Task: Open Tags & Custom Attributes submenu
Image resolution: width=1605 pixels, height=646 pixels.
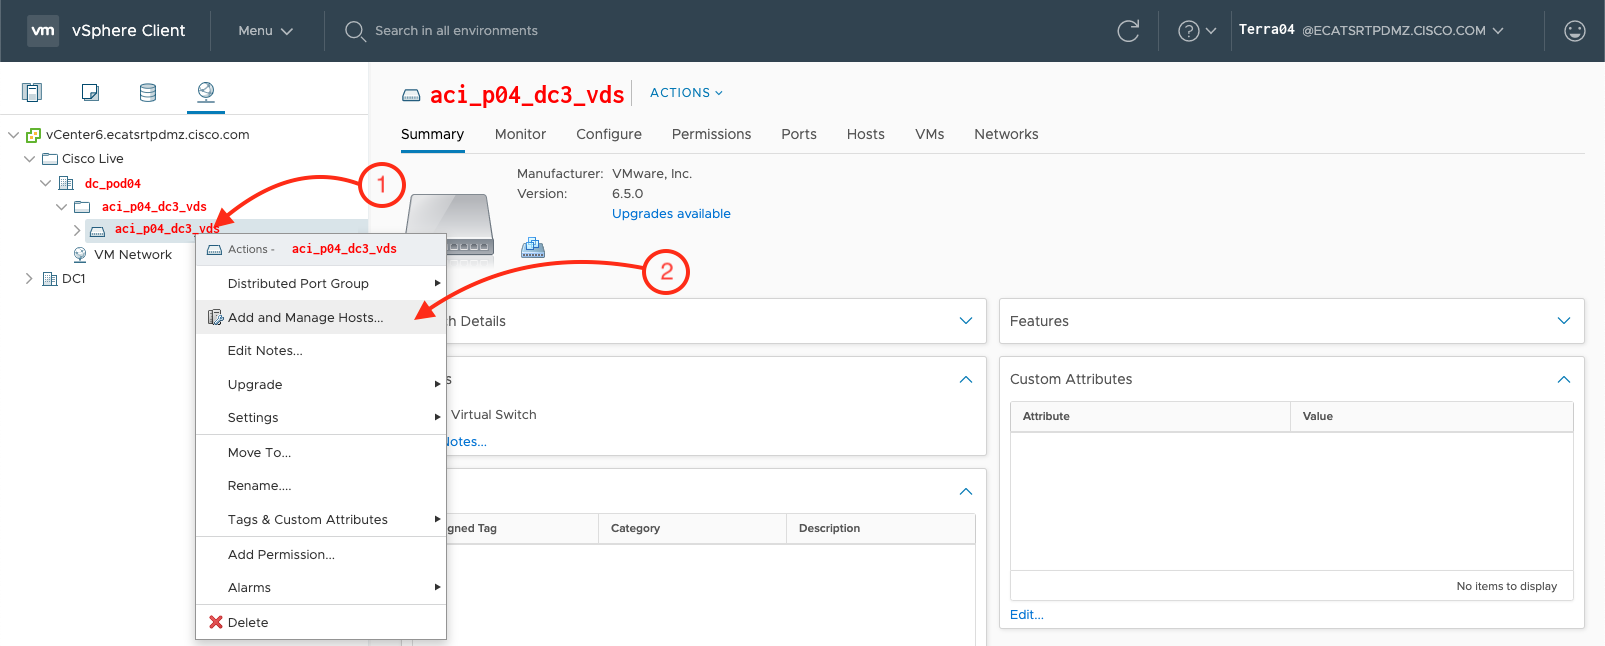Action: click(321, 520)
